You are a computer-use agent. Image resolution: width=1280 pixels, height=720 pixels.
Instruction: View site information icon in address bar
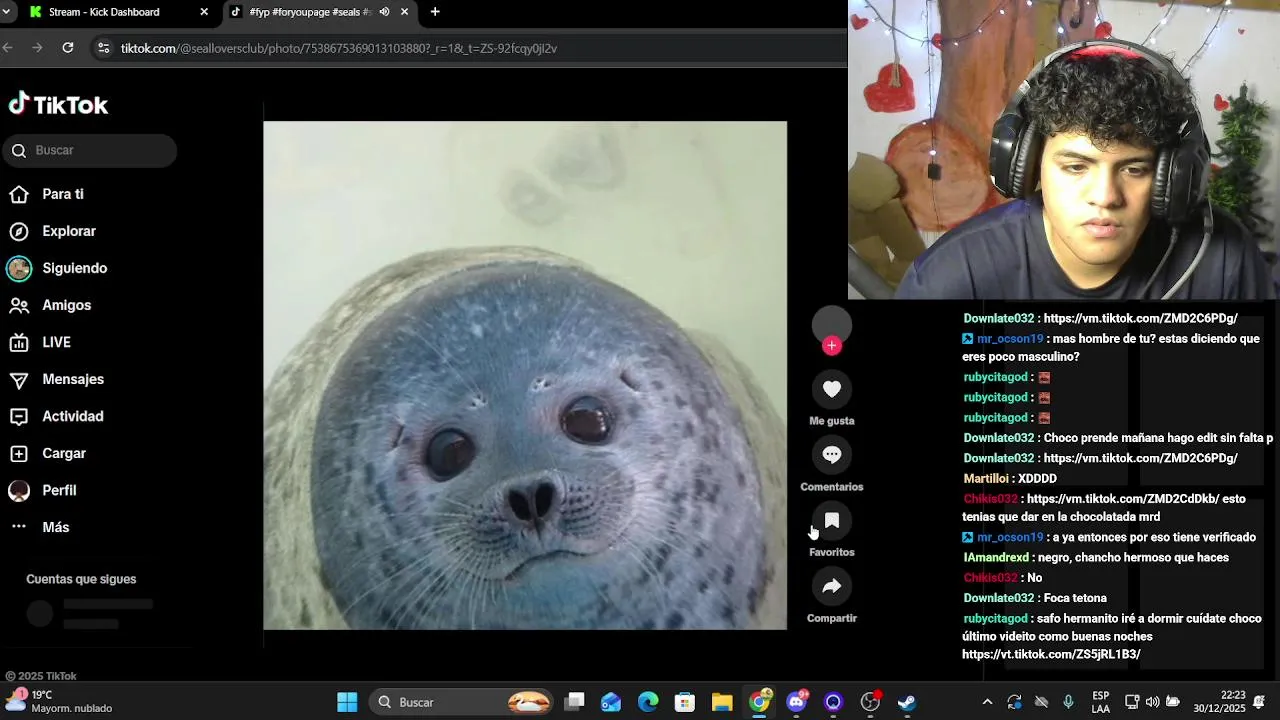point(103,48)
